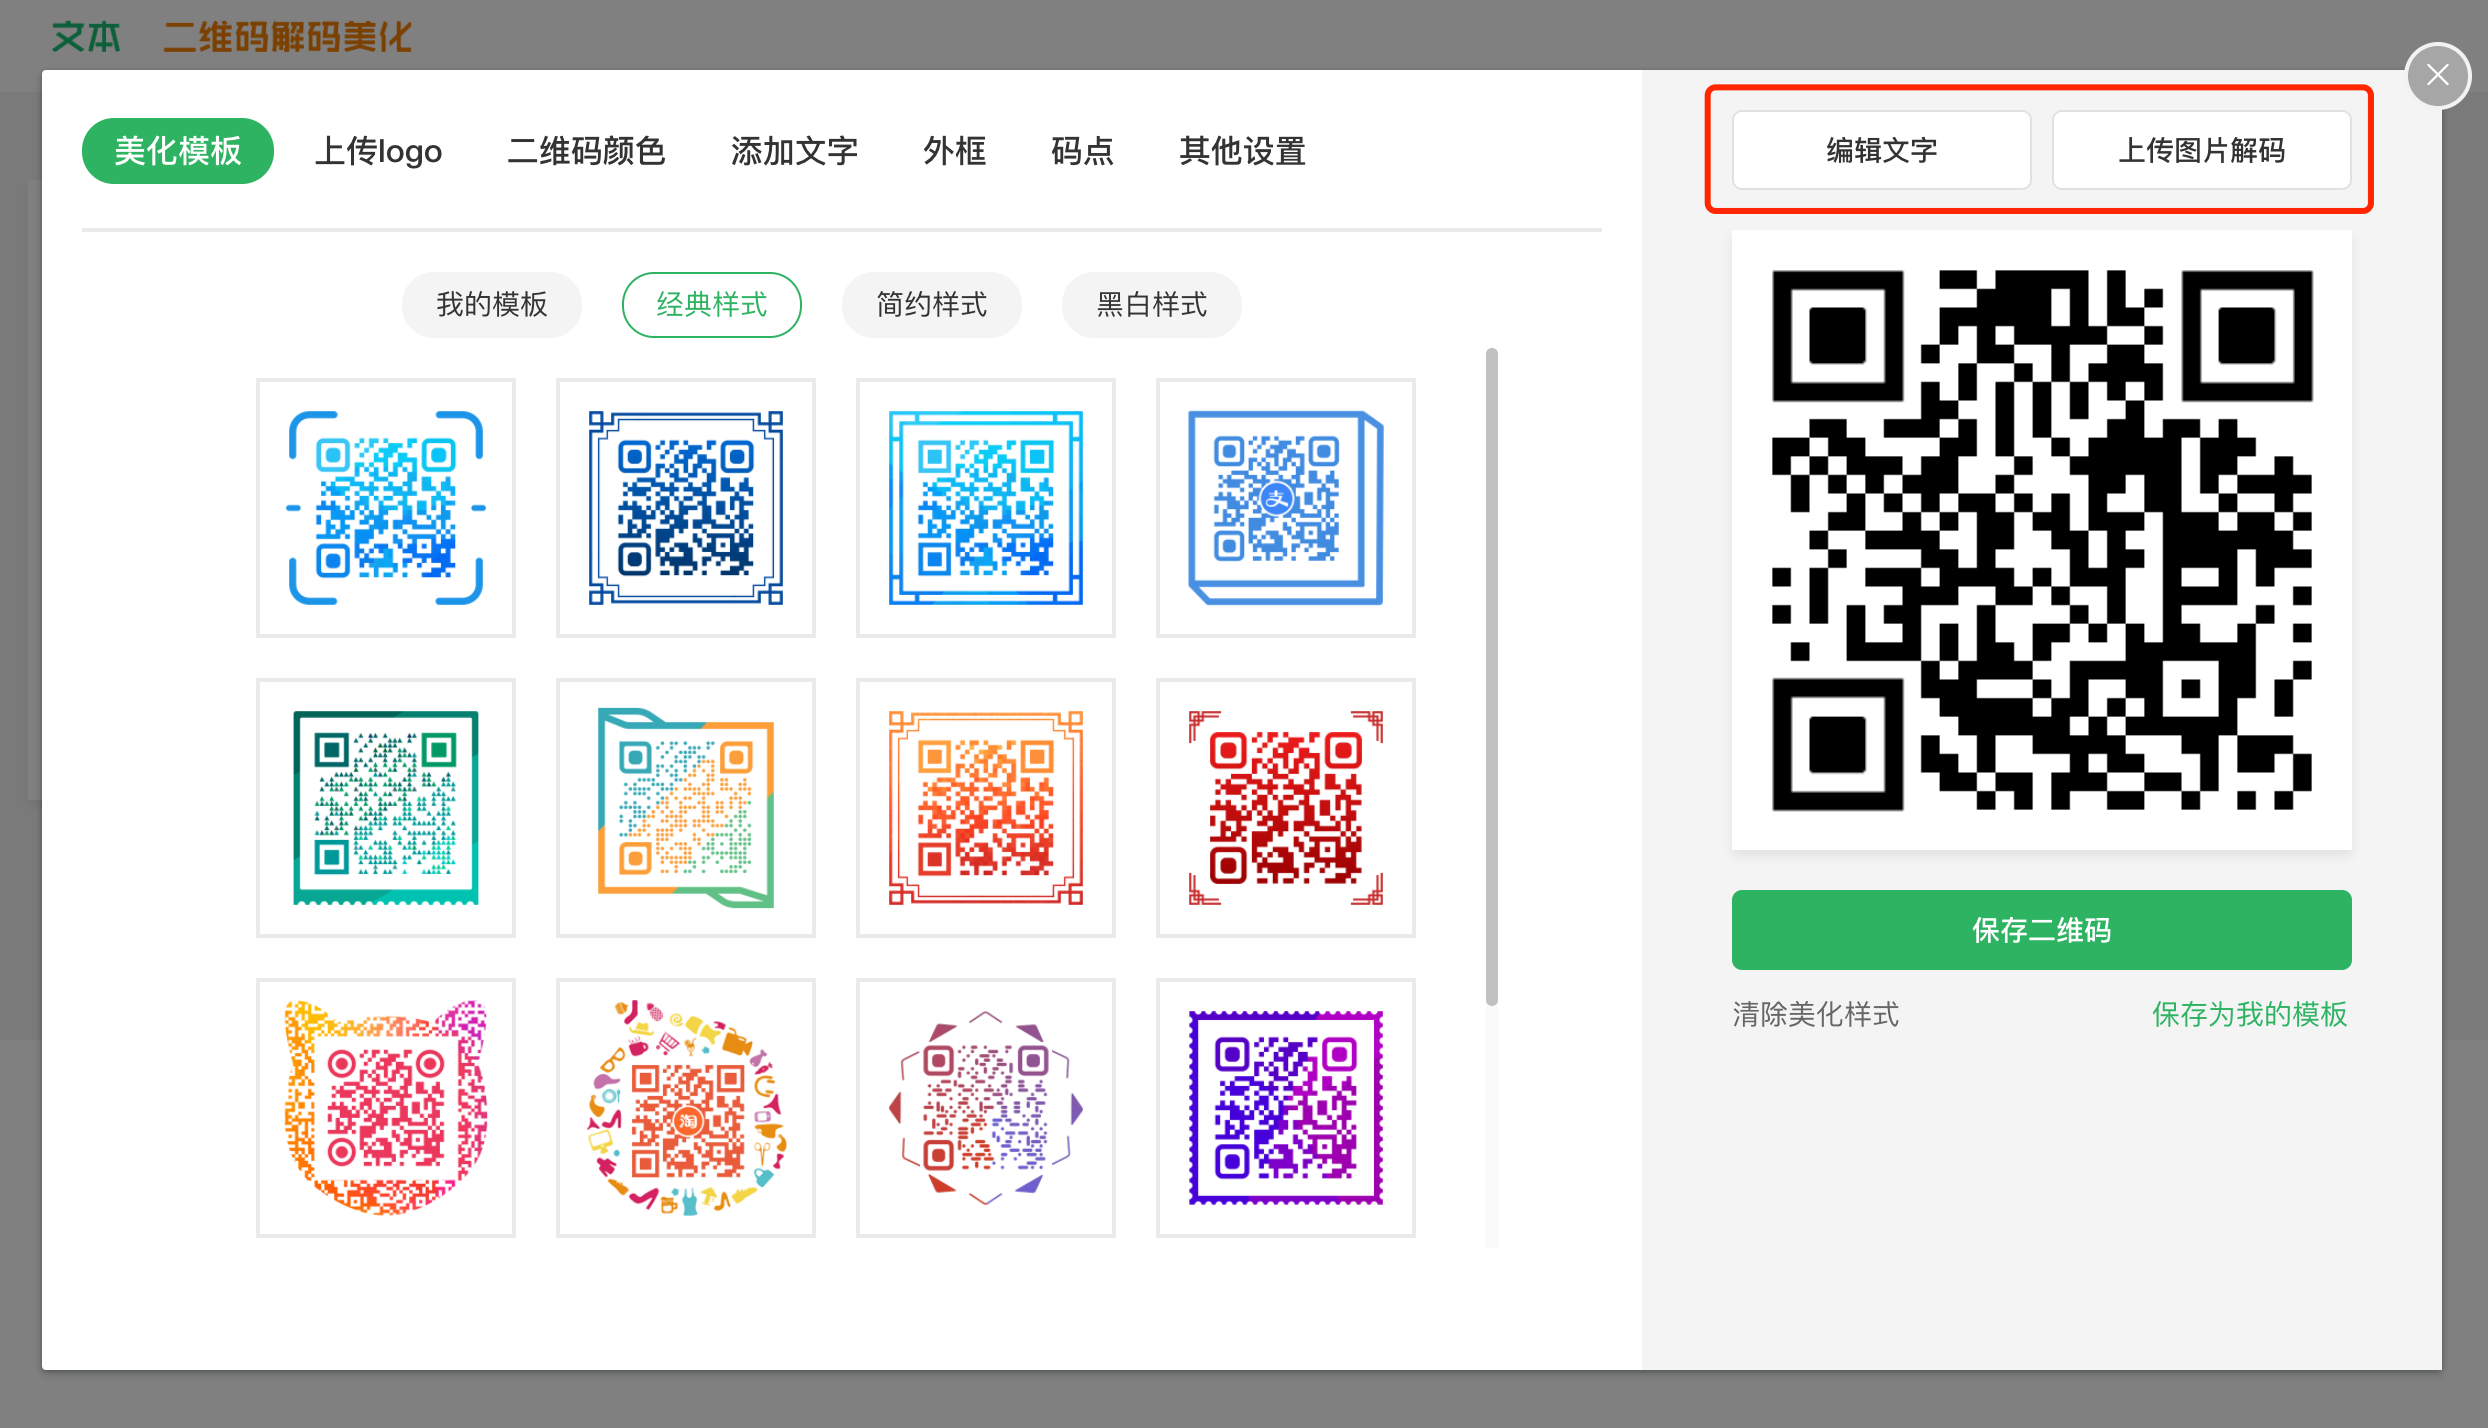2488x1428 pixels.
Task: Show 我的模板 templates
Action: coord(492,304)
